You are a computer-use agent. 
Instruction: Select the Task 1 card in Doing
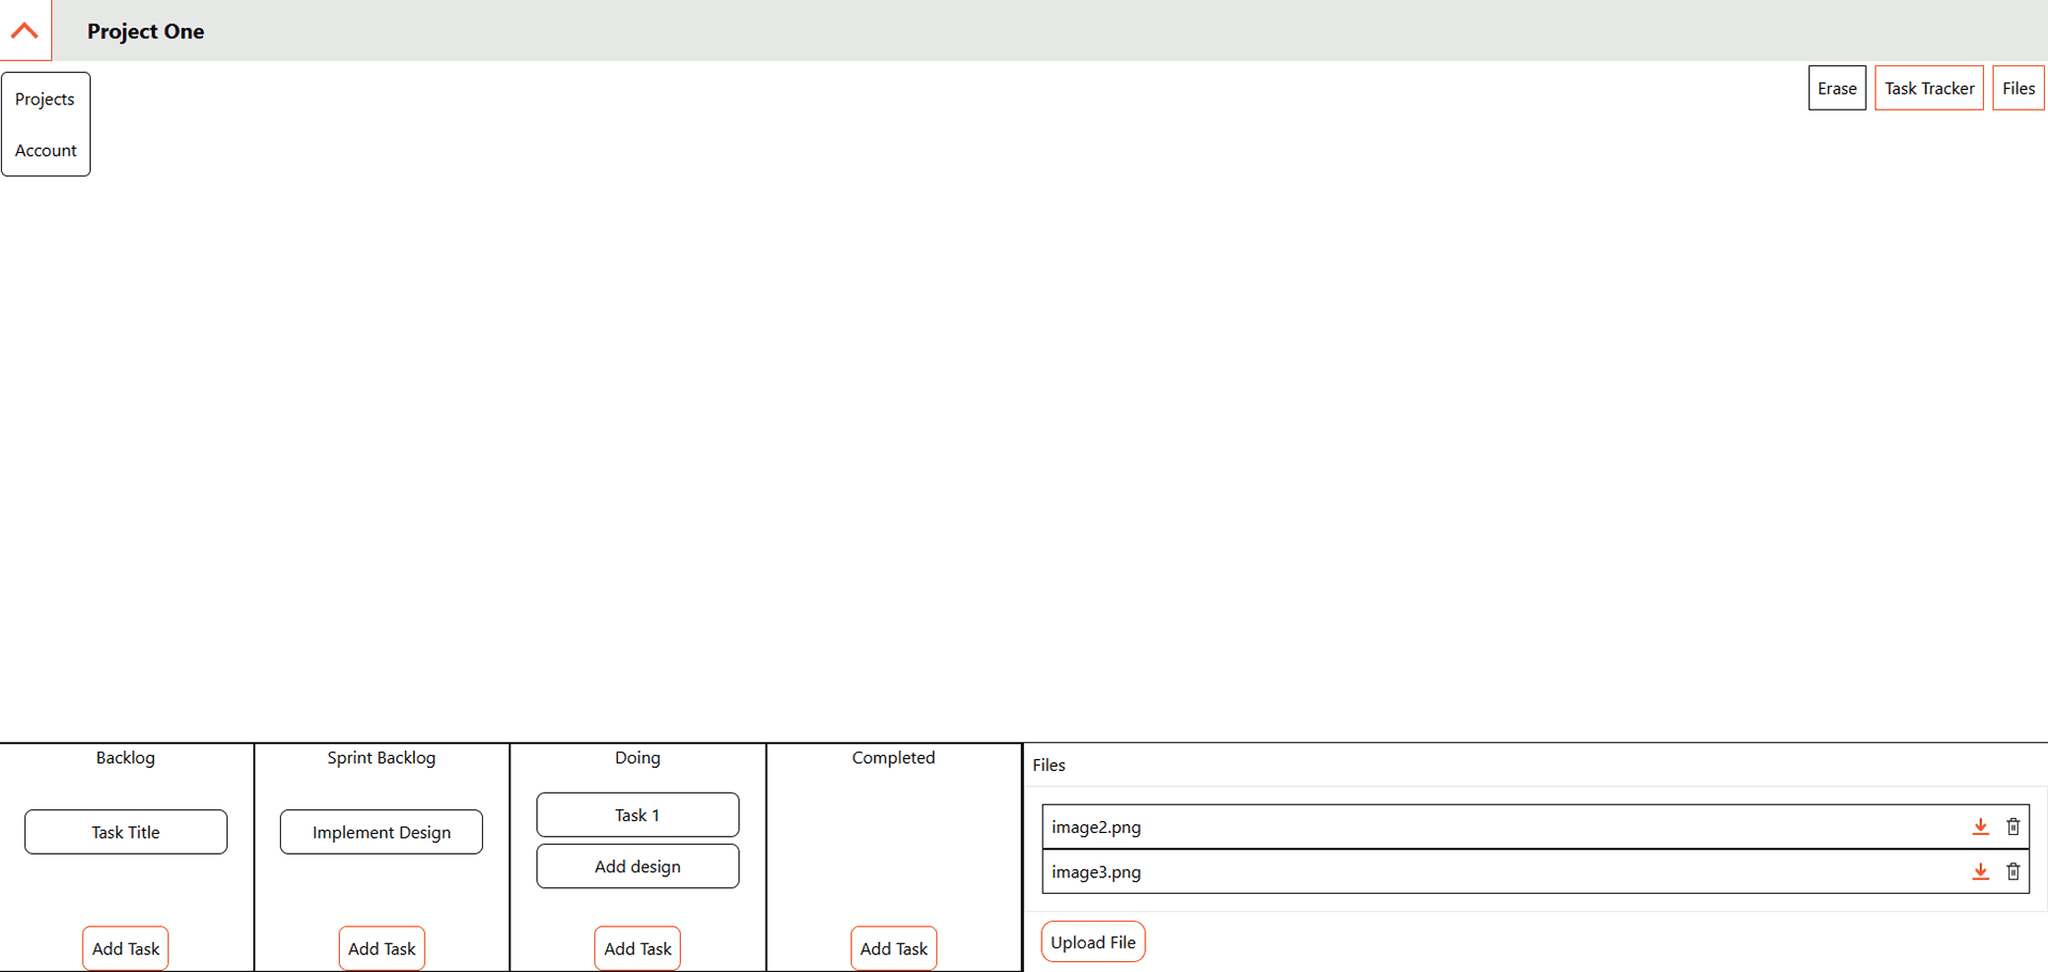(x=637, y=815)
